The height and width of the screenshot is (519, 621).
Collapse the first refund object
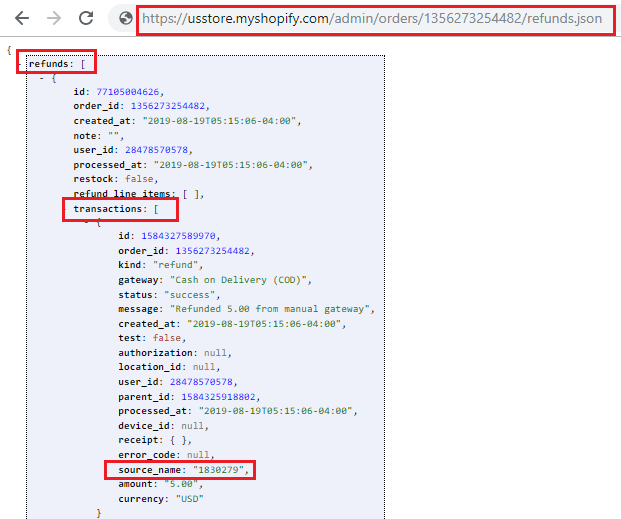pyautogui.click(x=42, y=78)
